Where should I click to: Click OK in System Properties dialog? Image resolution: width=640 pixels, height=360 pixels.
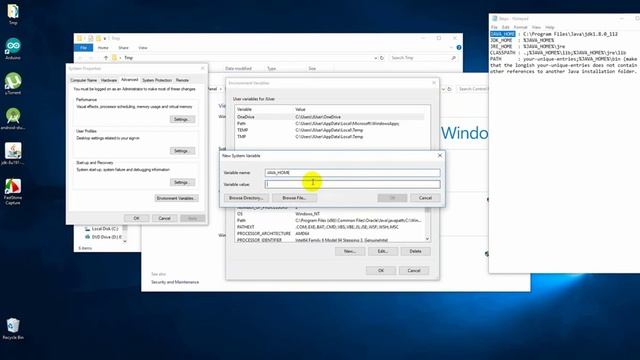click(136, 218)
